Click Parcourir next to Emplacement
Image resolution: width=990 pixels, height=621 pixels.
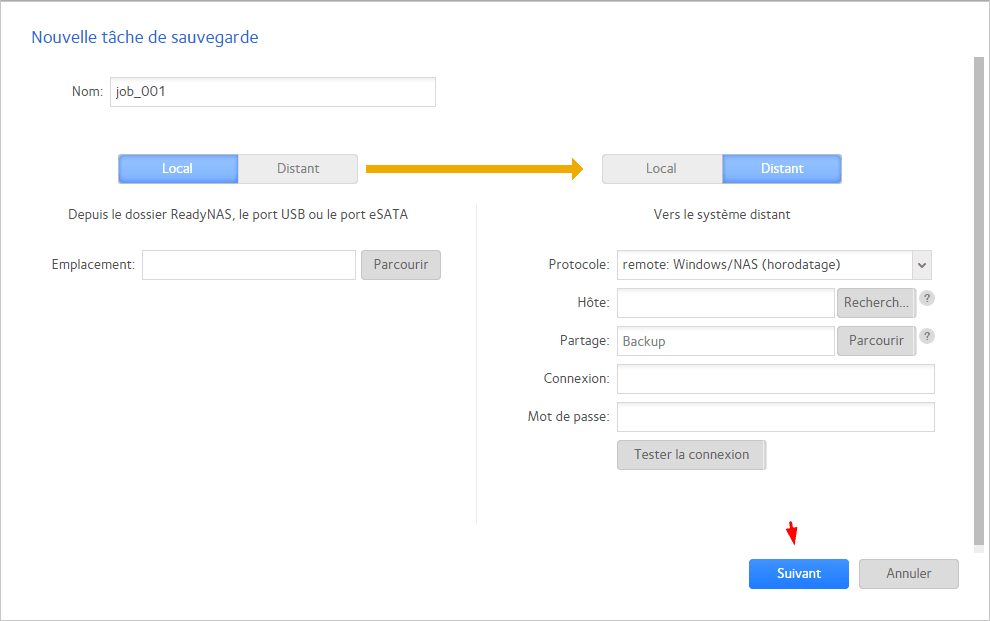pyautogui.click(x=401, y=265)
